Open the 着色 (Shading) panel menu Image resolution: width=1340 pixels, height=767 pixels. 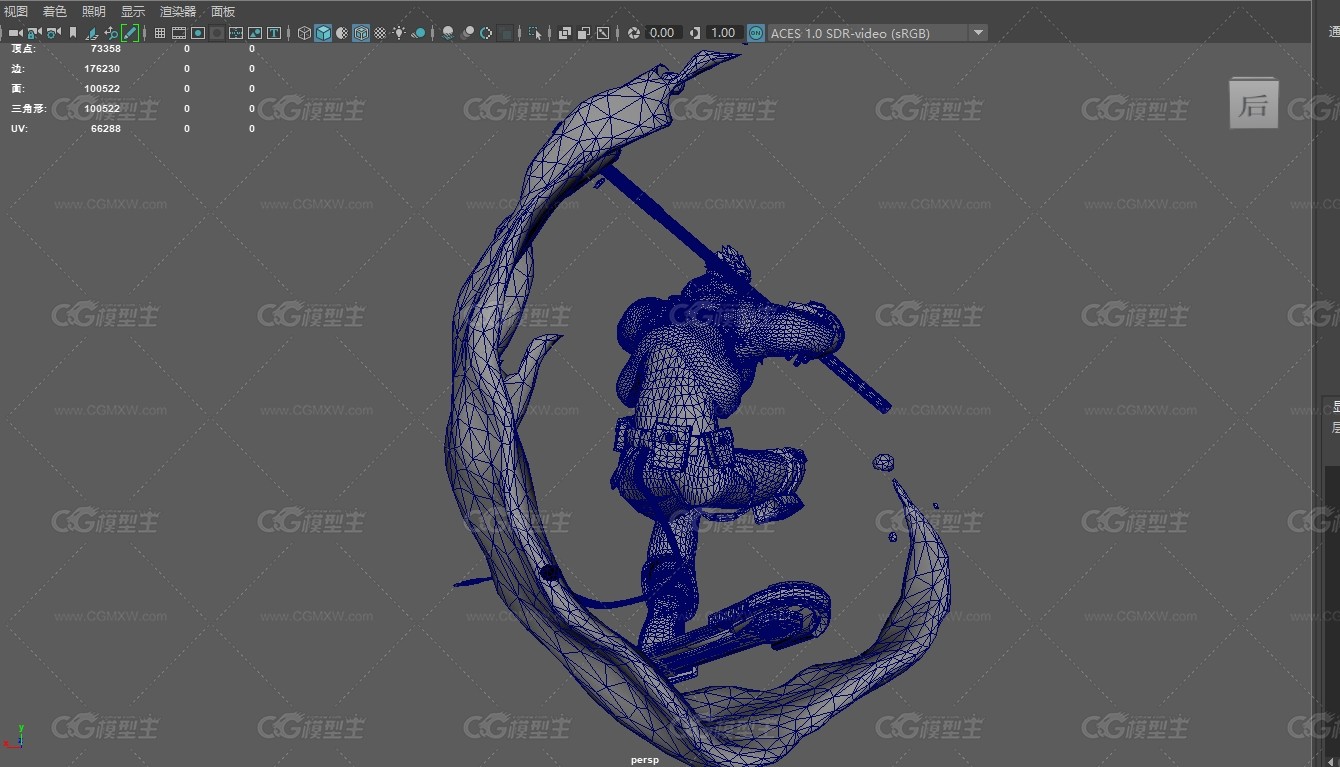point(55,11)
